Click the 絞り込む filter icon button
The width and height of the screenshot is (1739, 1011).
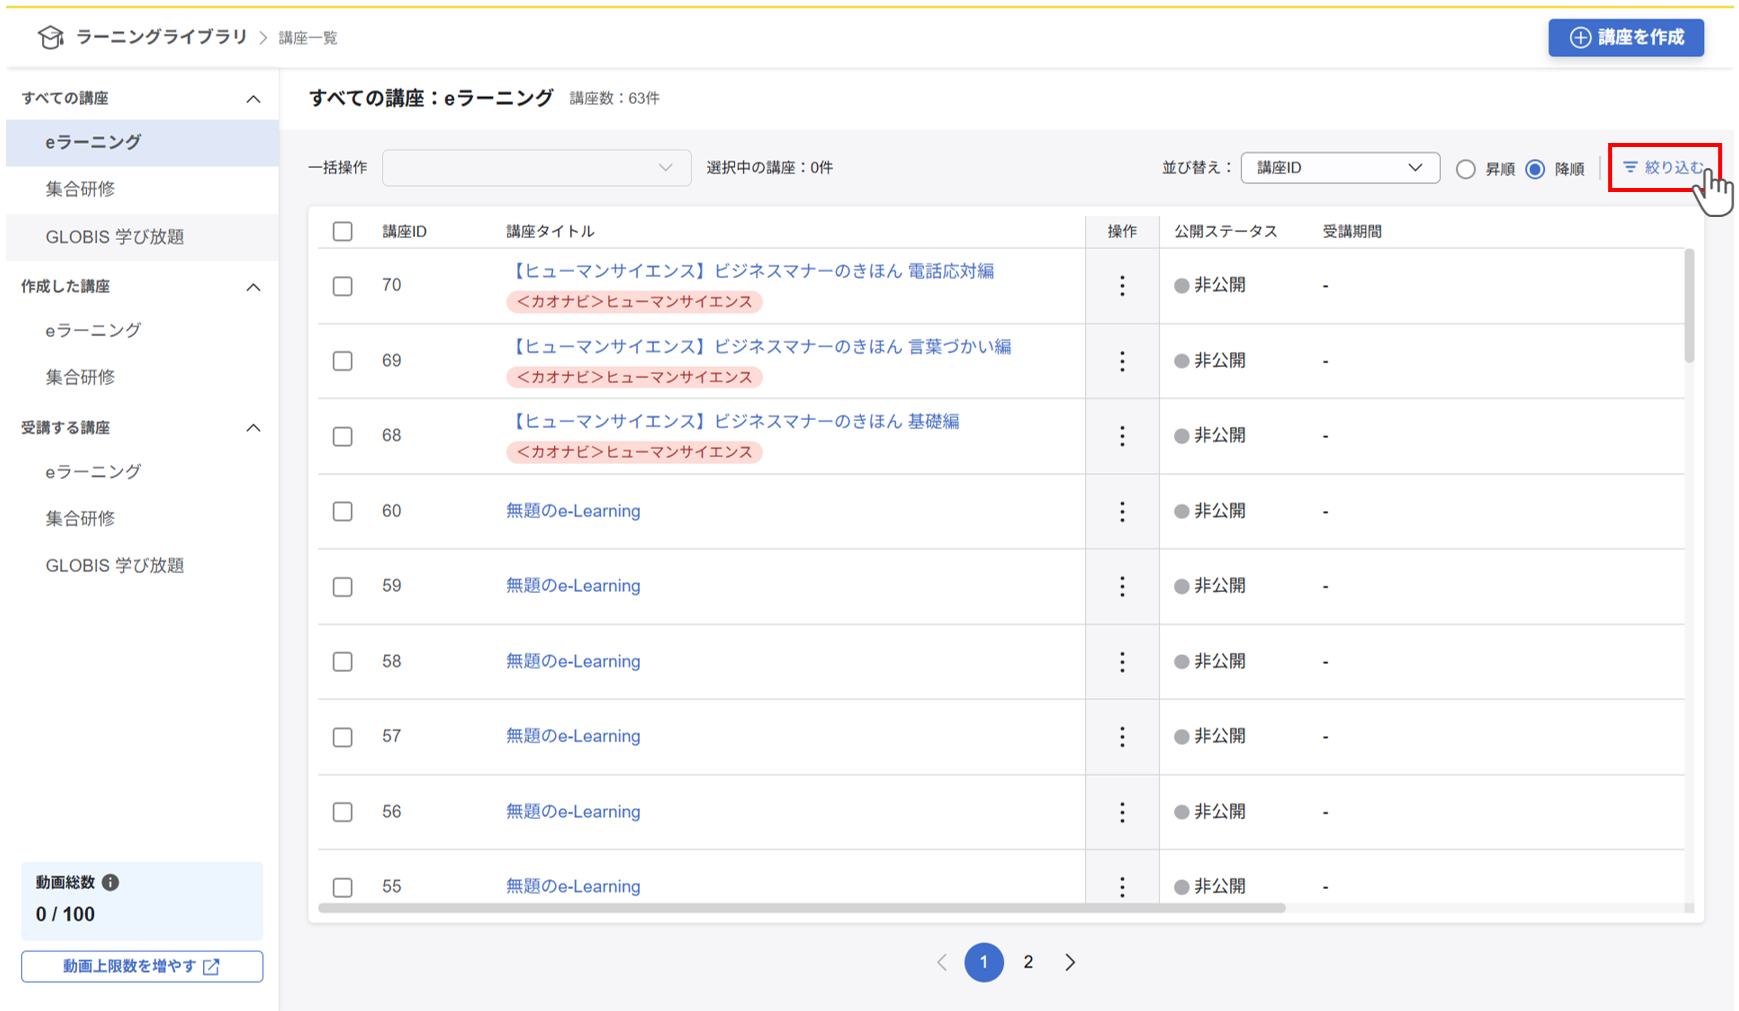[1663, 168]
